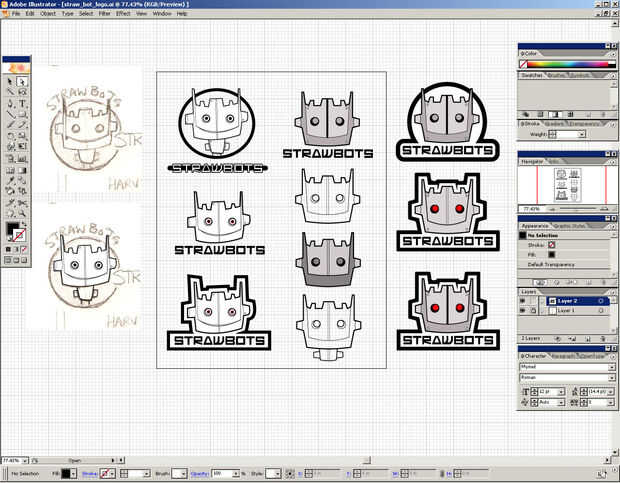Screen dimensions: 620x483
Task: Switch to the Graphic Styles tab
Action: [569, 226]
